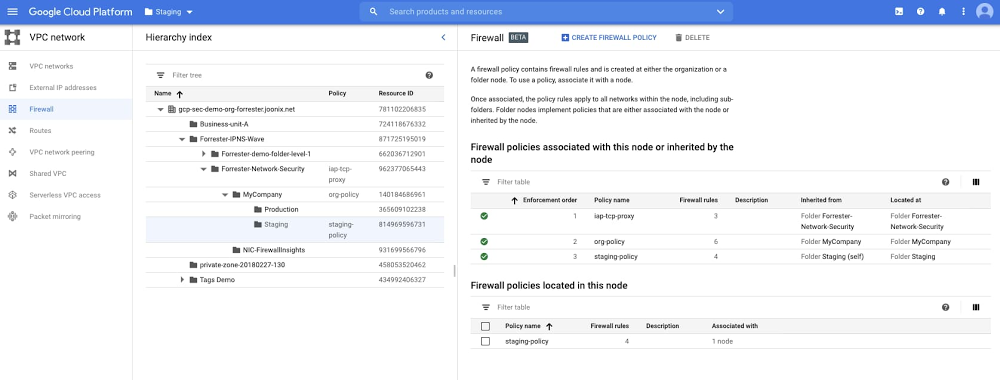The width and height of the screenshot is (1000, 380).
Task: Expand the Forrester-demo-folder-level-1 folder
Action: [x=203, y=154]
